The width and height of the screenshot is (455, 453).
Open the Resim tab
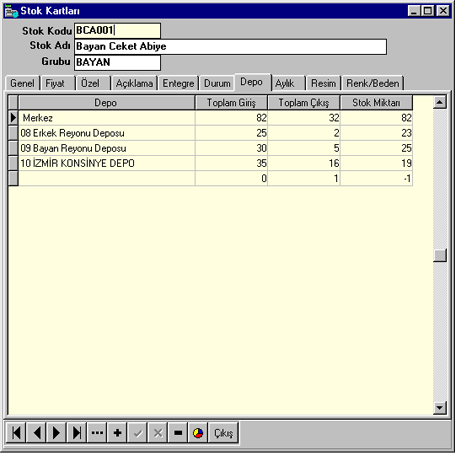click(323, 83)
